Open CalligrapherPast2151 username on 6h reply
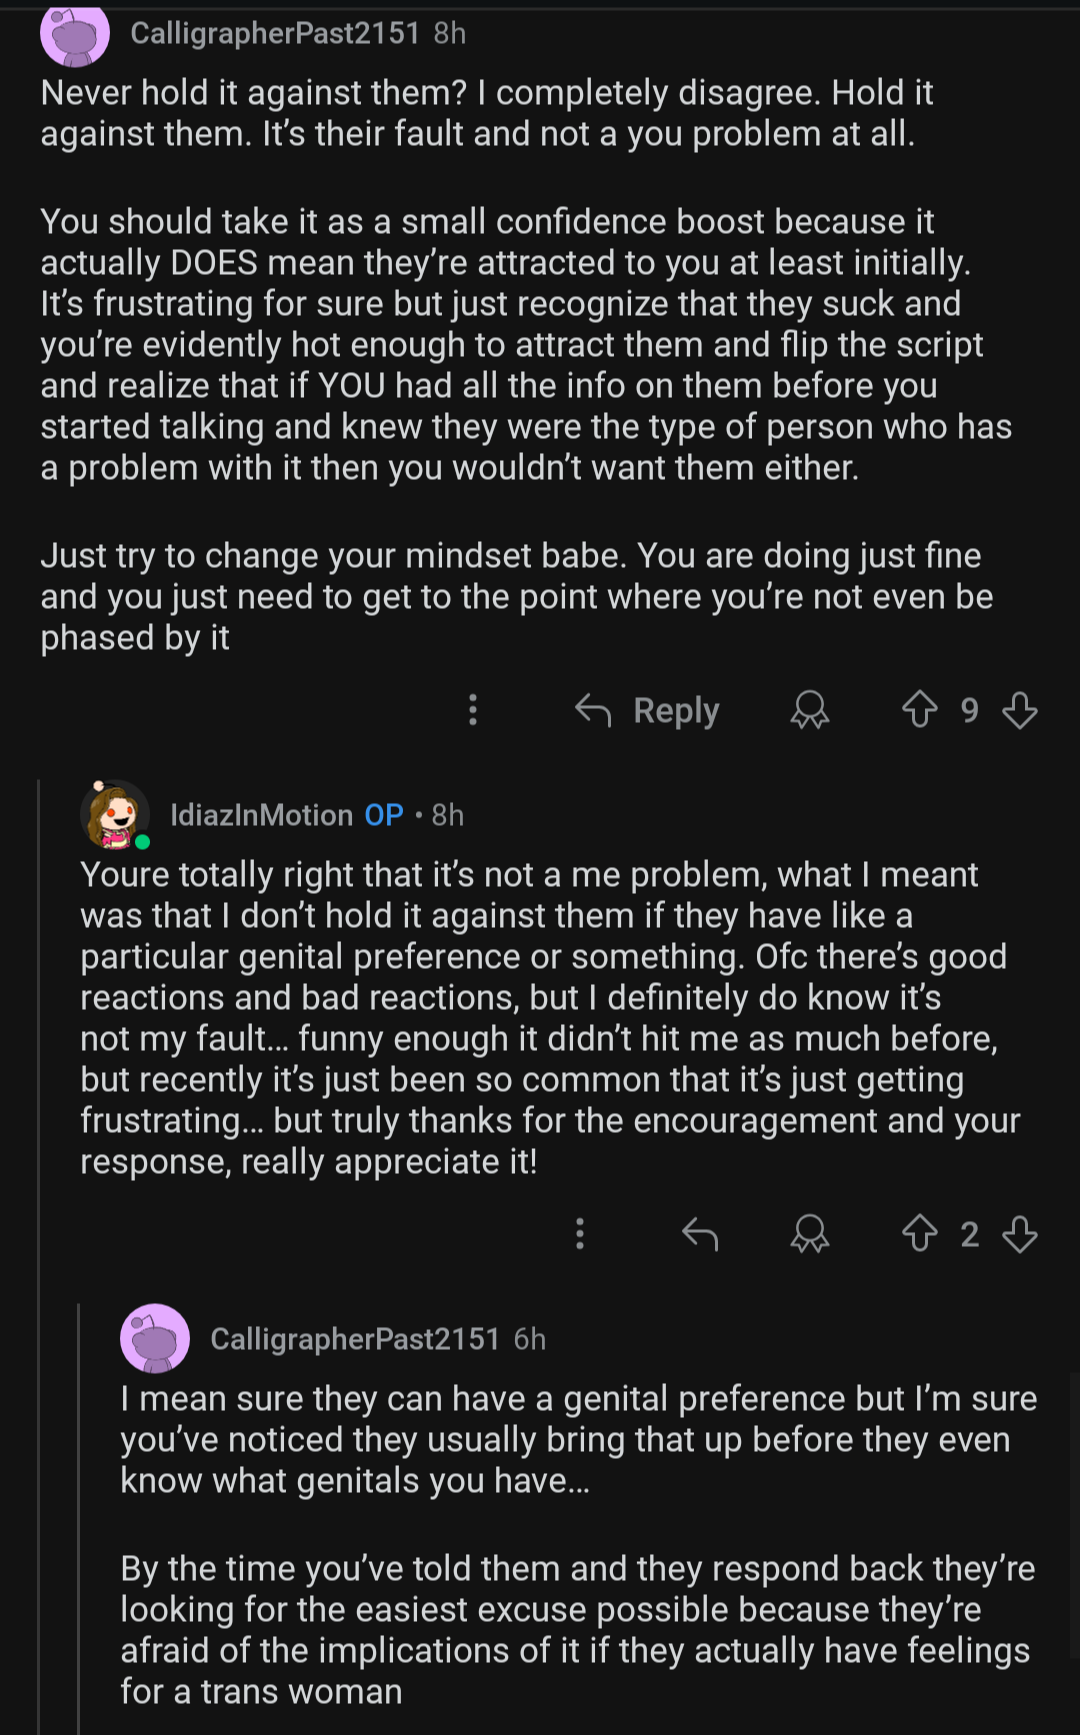The width and height of the screenshot is (1080, 1735). pyautogui.click(x=355, y=1339)
